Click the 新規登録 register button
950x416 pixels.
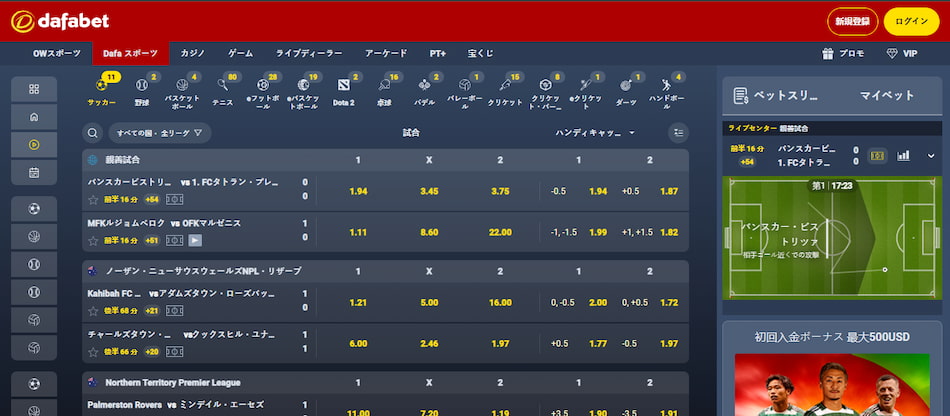(x=852, y=22)
